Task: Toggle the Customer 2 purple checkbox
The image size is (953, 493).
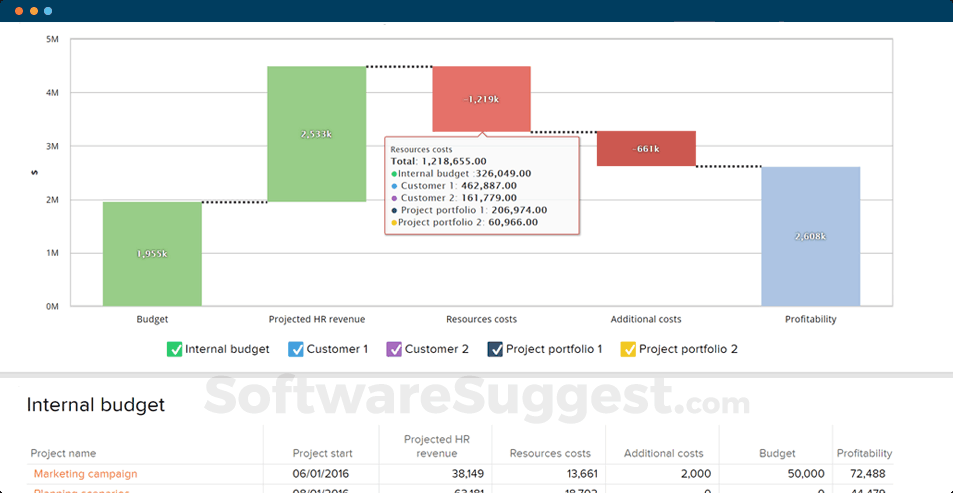Action: click(x=394, y=349)
